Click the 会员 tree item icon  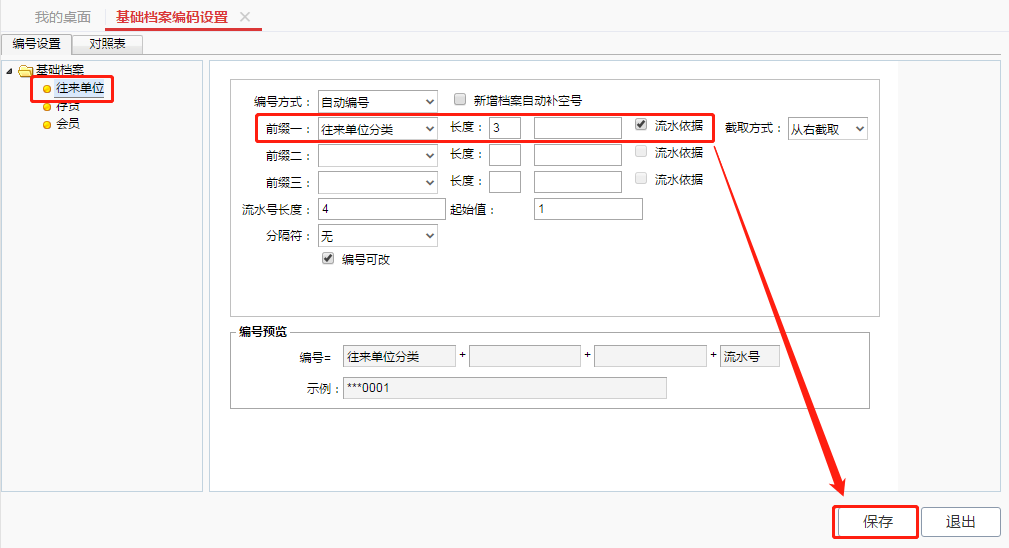(x=46, y=124)
